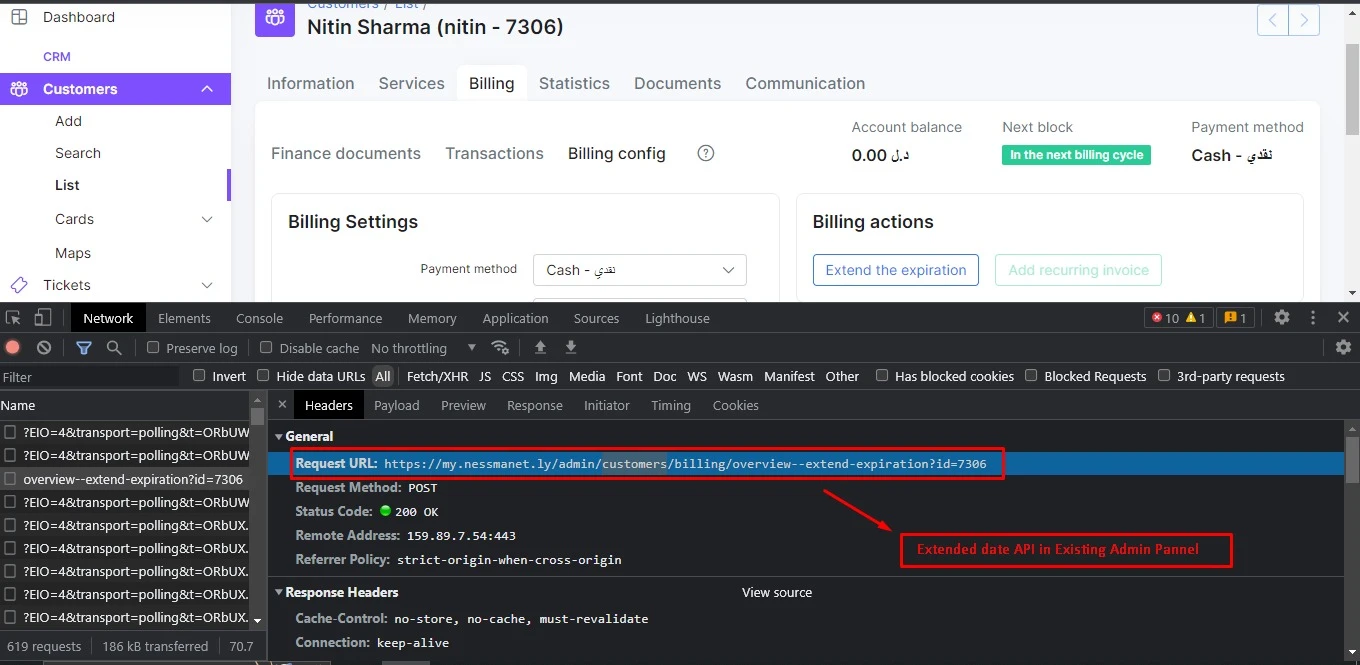Image resolution: width=1360 pixels, height=665 pixels.
Task: Click the Extend the expiration button
Action: point(895,270)
